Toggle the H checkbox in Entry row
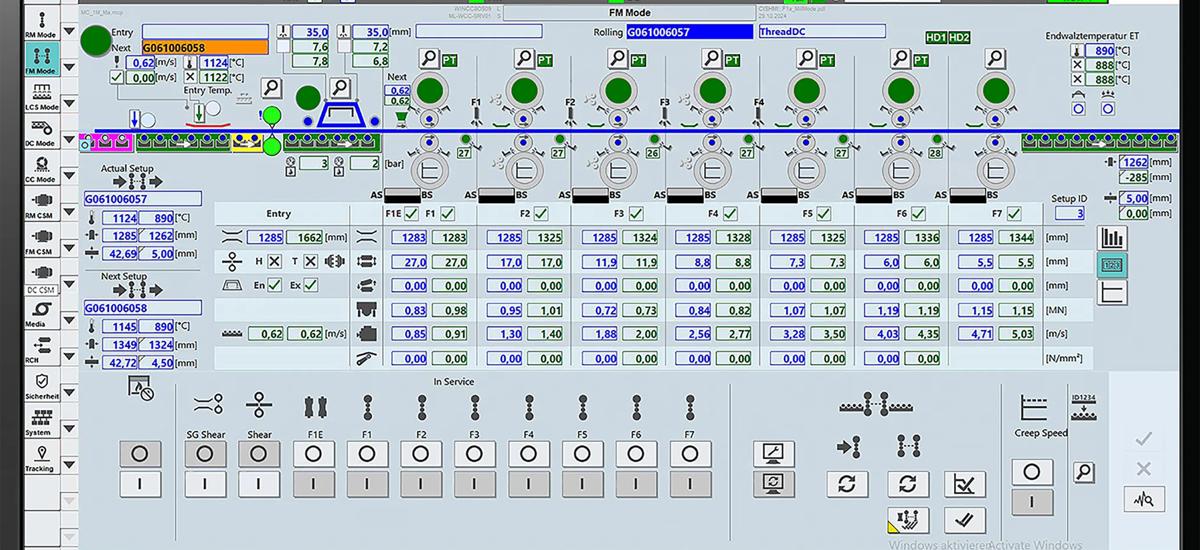This screenshot has height=550, width=1200. pos(274,261)
